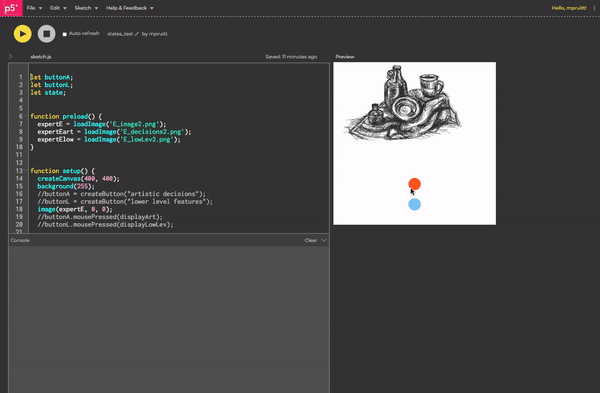Click the buttonL.mousePressed(displayLowLev) comment line
Image resolution: width=600 pixels, height=393 pixels.
tap(105, 225)
